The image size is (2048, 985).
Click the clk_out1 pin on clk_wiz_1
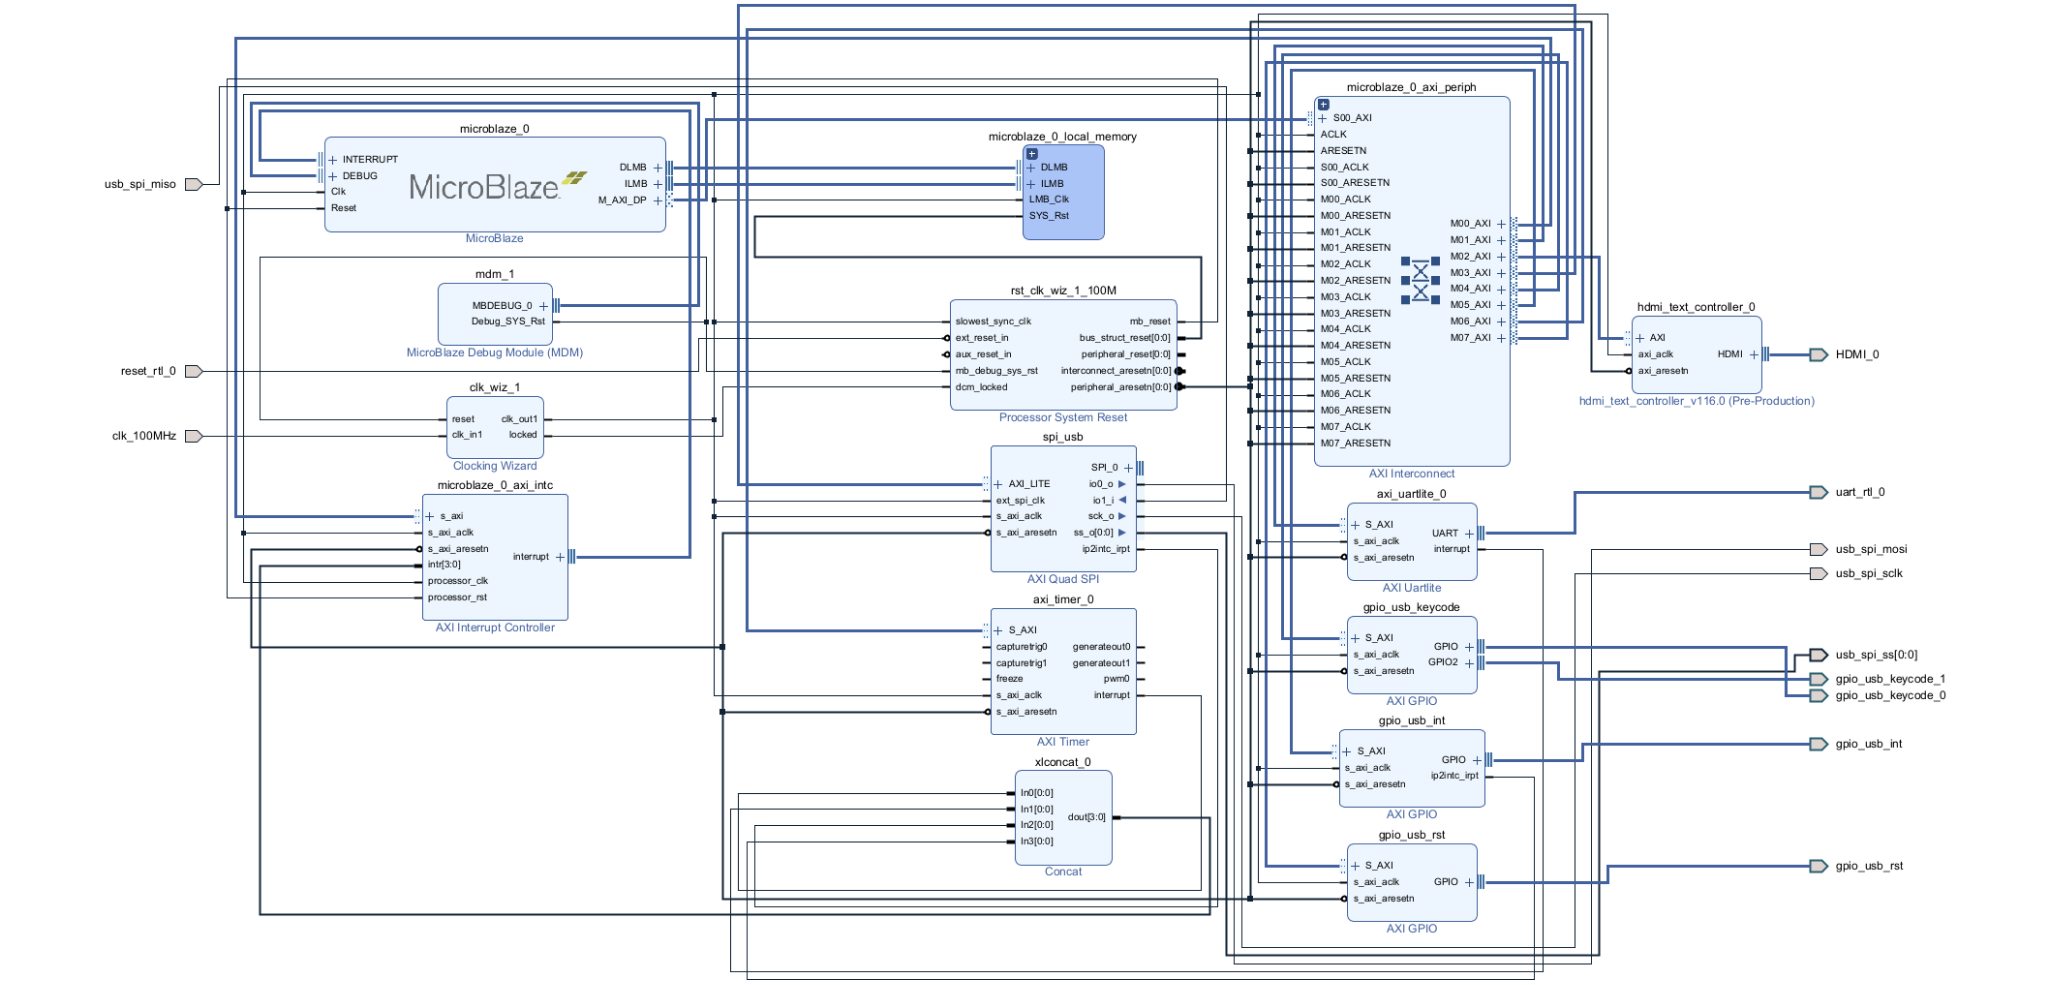click(519, 419)
